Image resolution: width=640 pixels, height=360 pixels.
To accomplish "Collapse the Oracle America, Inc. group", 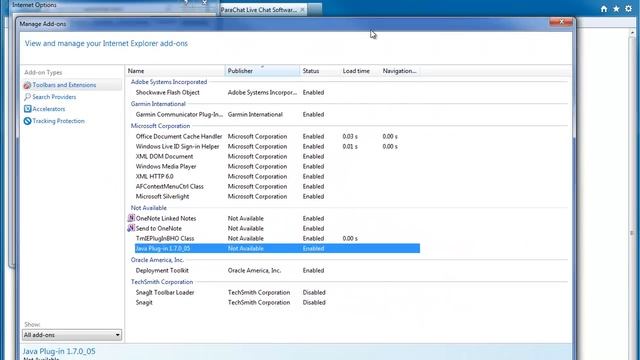I will click(x=157, y=260).
